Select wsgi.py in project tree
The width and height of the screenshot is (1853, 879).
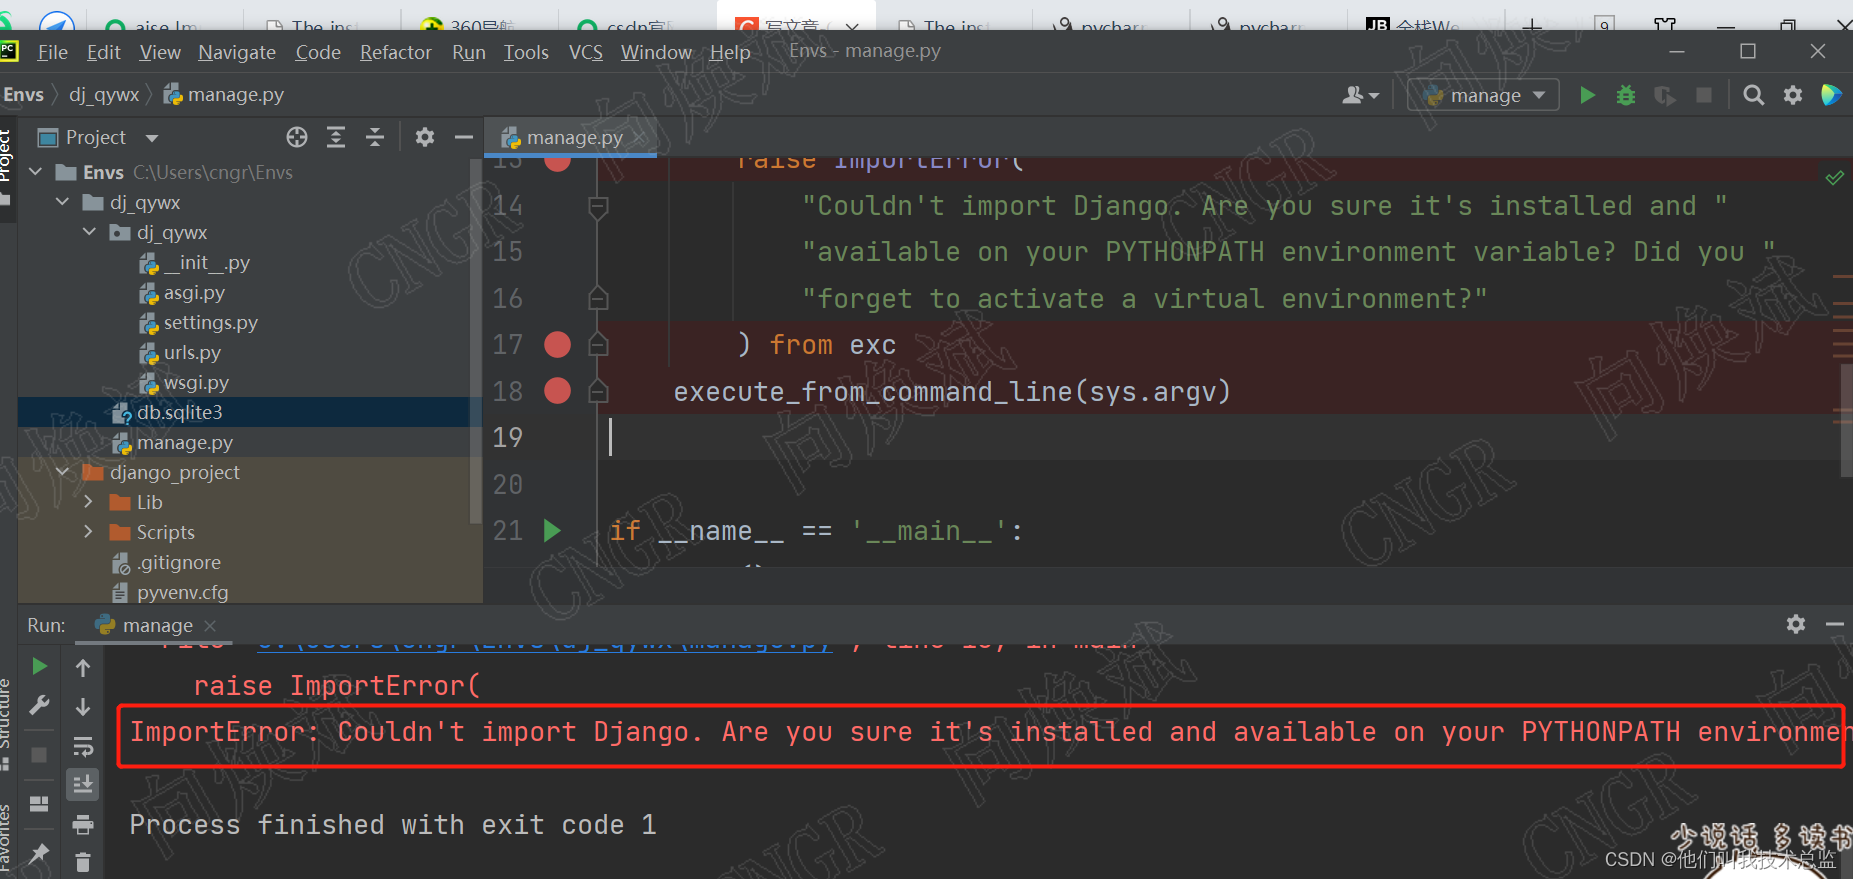184,382
